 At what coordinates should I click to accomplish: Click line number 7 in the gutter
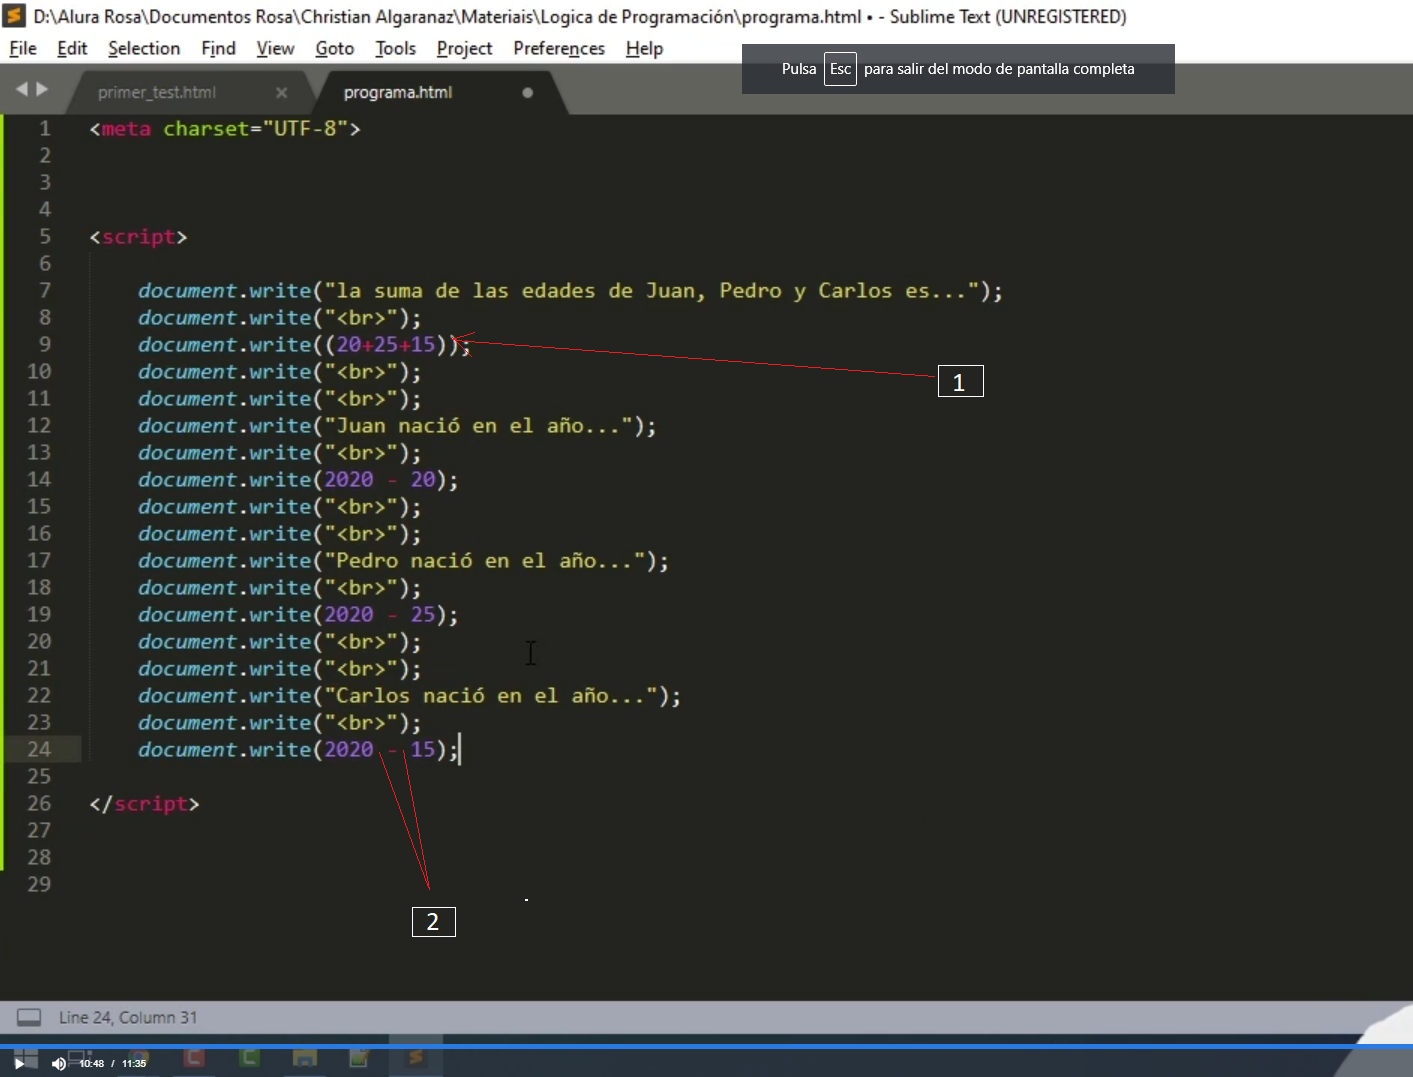[x=44, y=290]
